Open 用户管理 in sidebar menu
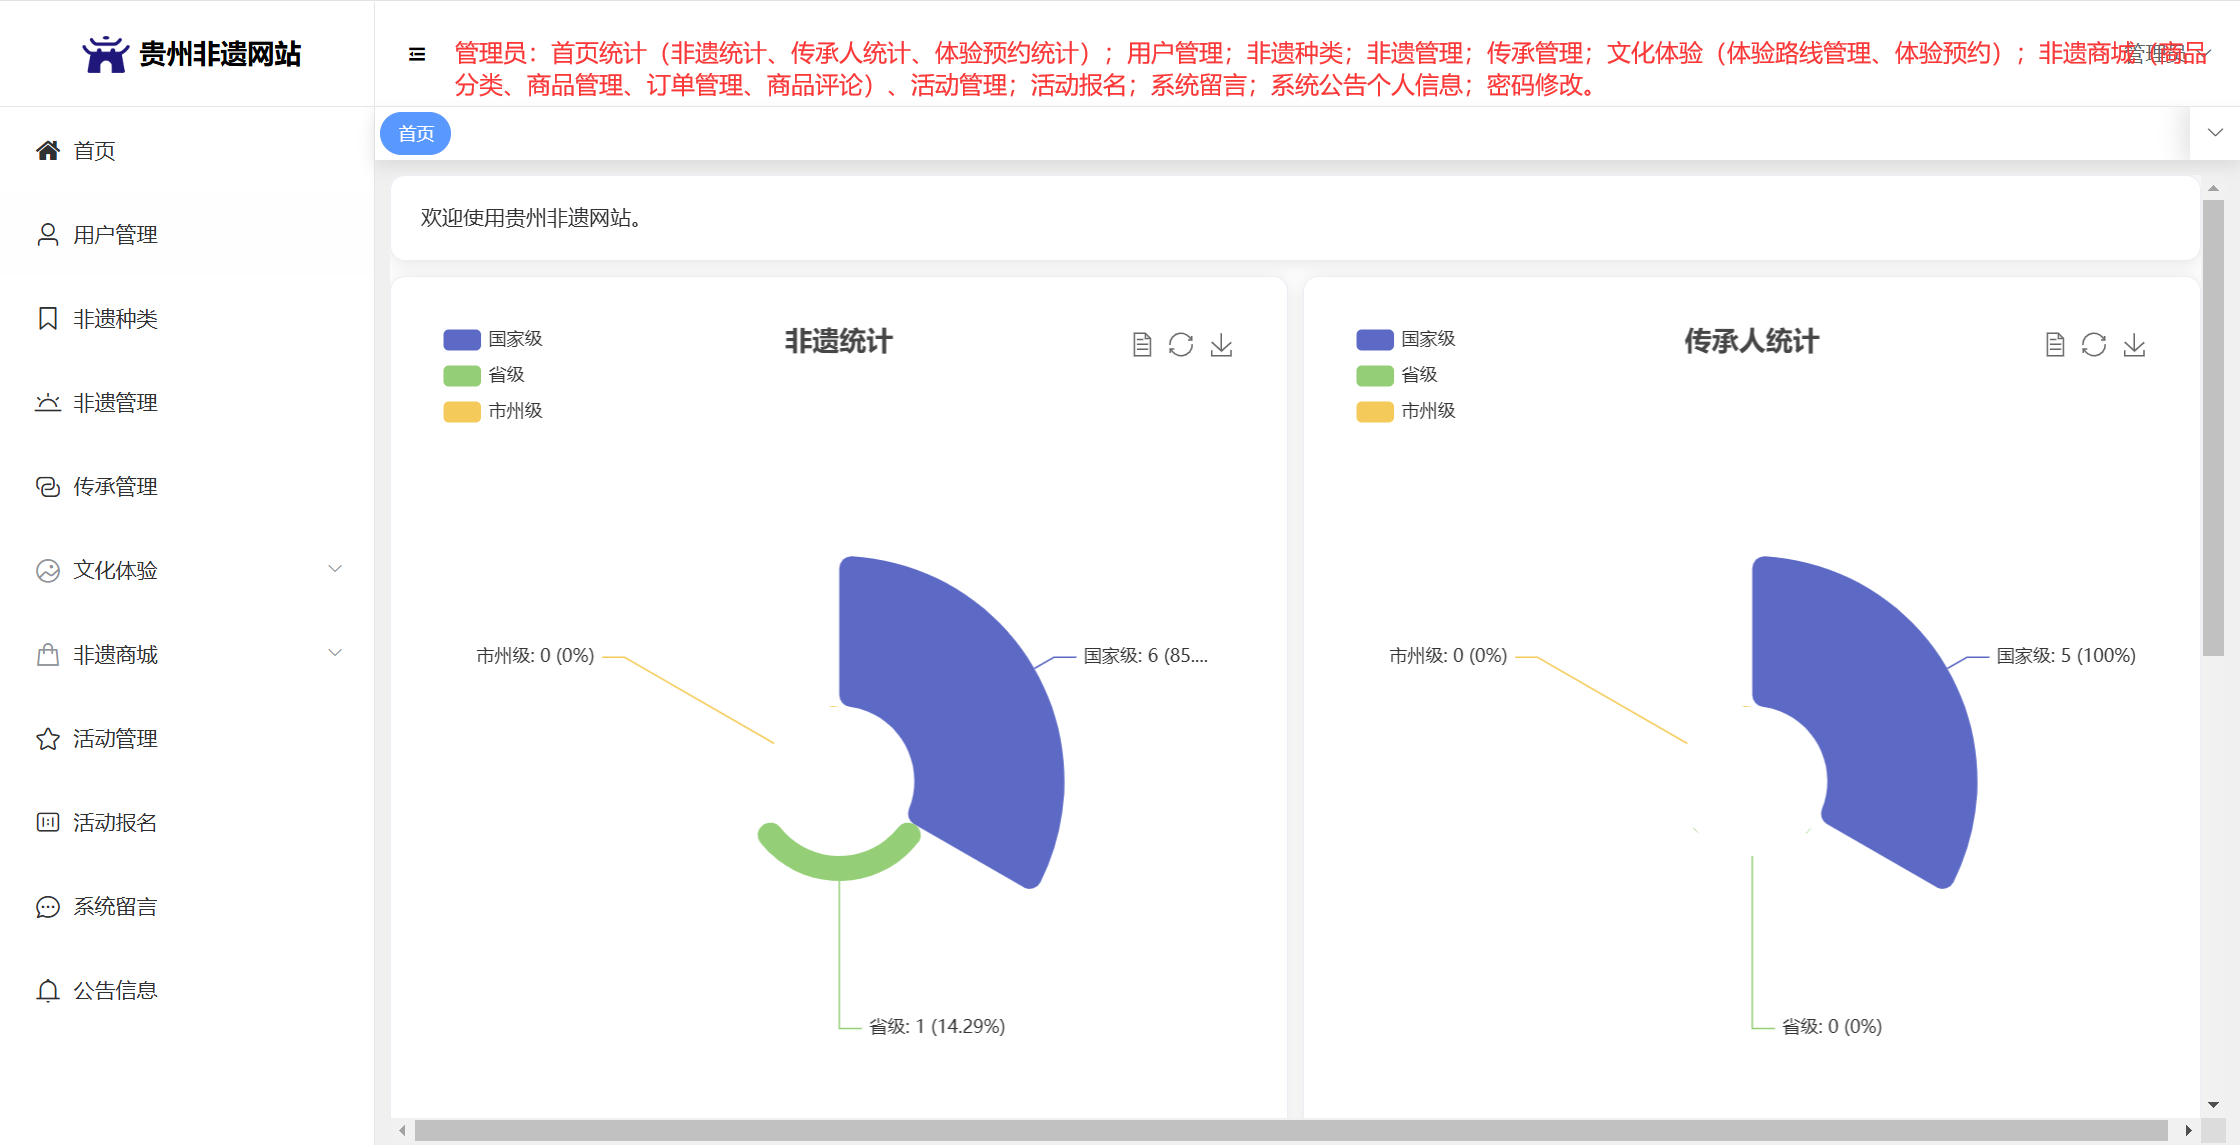 point(115,235)
